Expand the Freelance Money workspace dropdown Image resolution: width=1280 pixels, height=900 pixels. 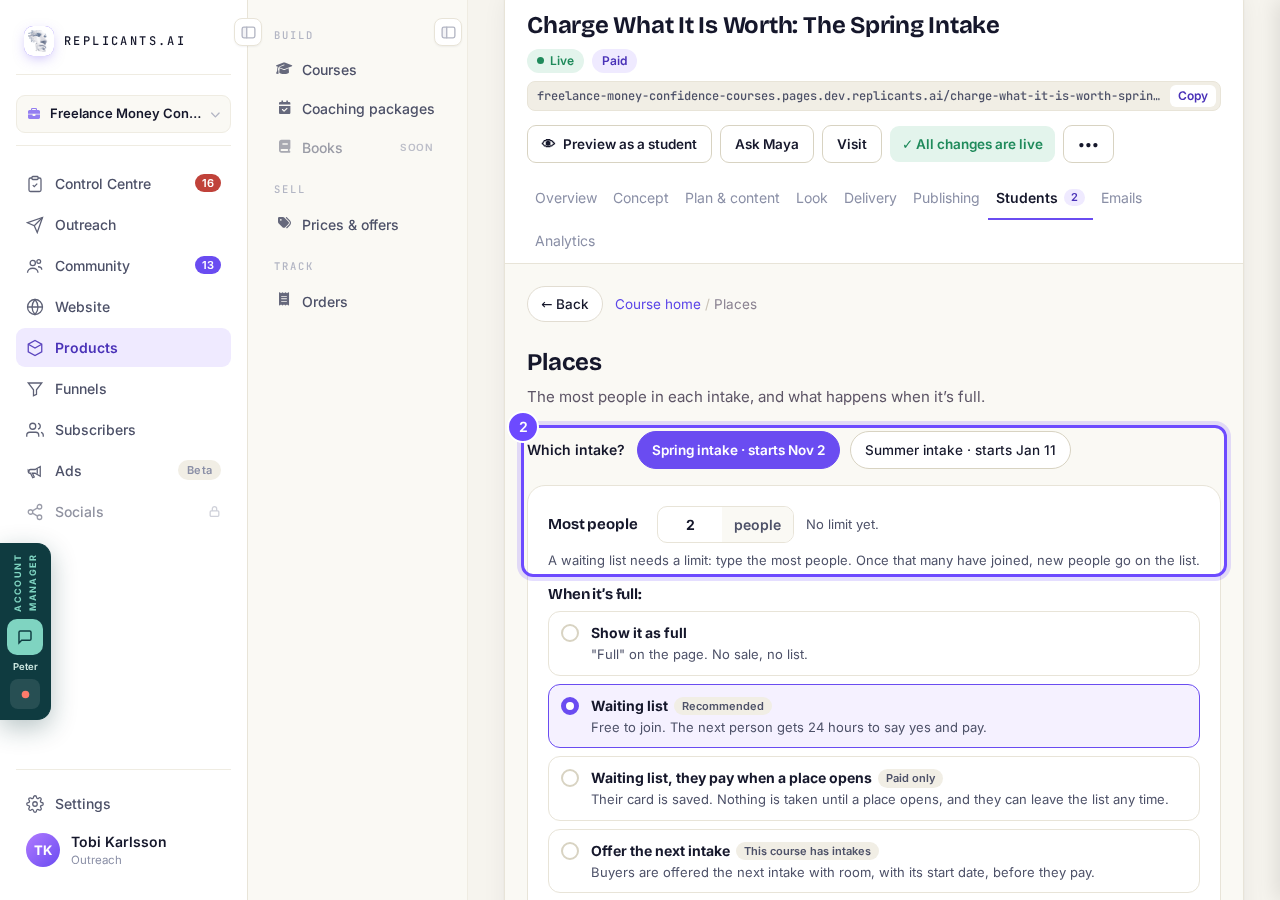(124, 114)
